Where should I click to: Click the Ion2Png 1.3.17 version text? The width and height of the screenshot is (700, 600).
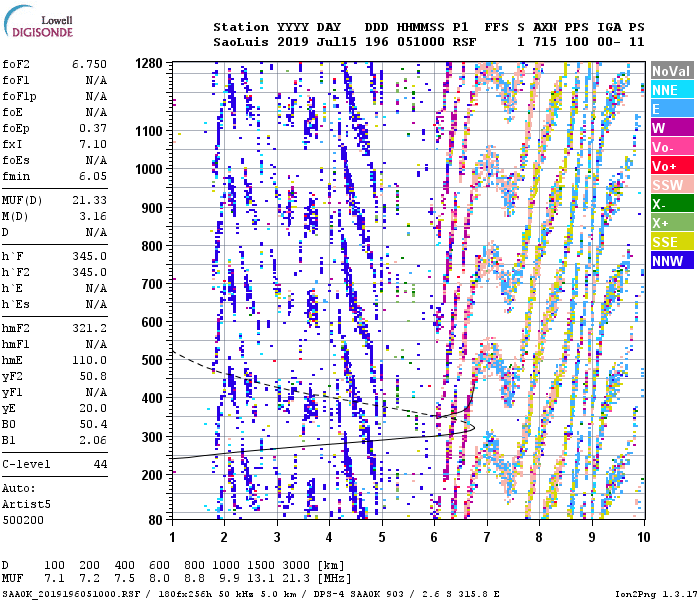tap(656, 594)
